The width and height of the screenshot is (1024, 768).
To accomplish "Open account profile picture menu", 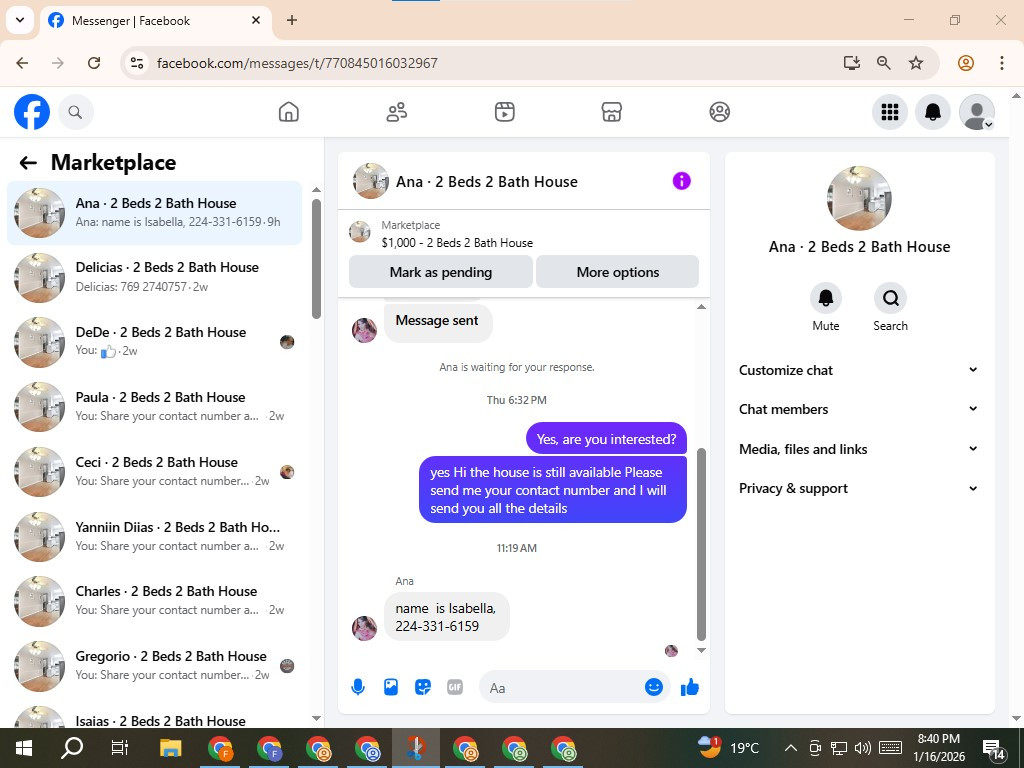I will coord(976,112).
